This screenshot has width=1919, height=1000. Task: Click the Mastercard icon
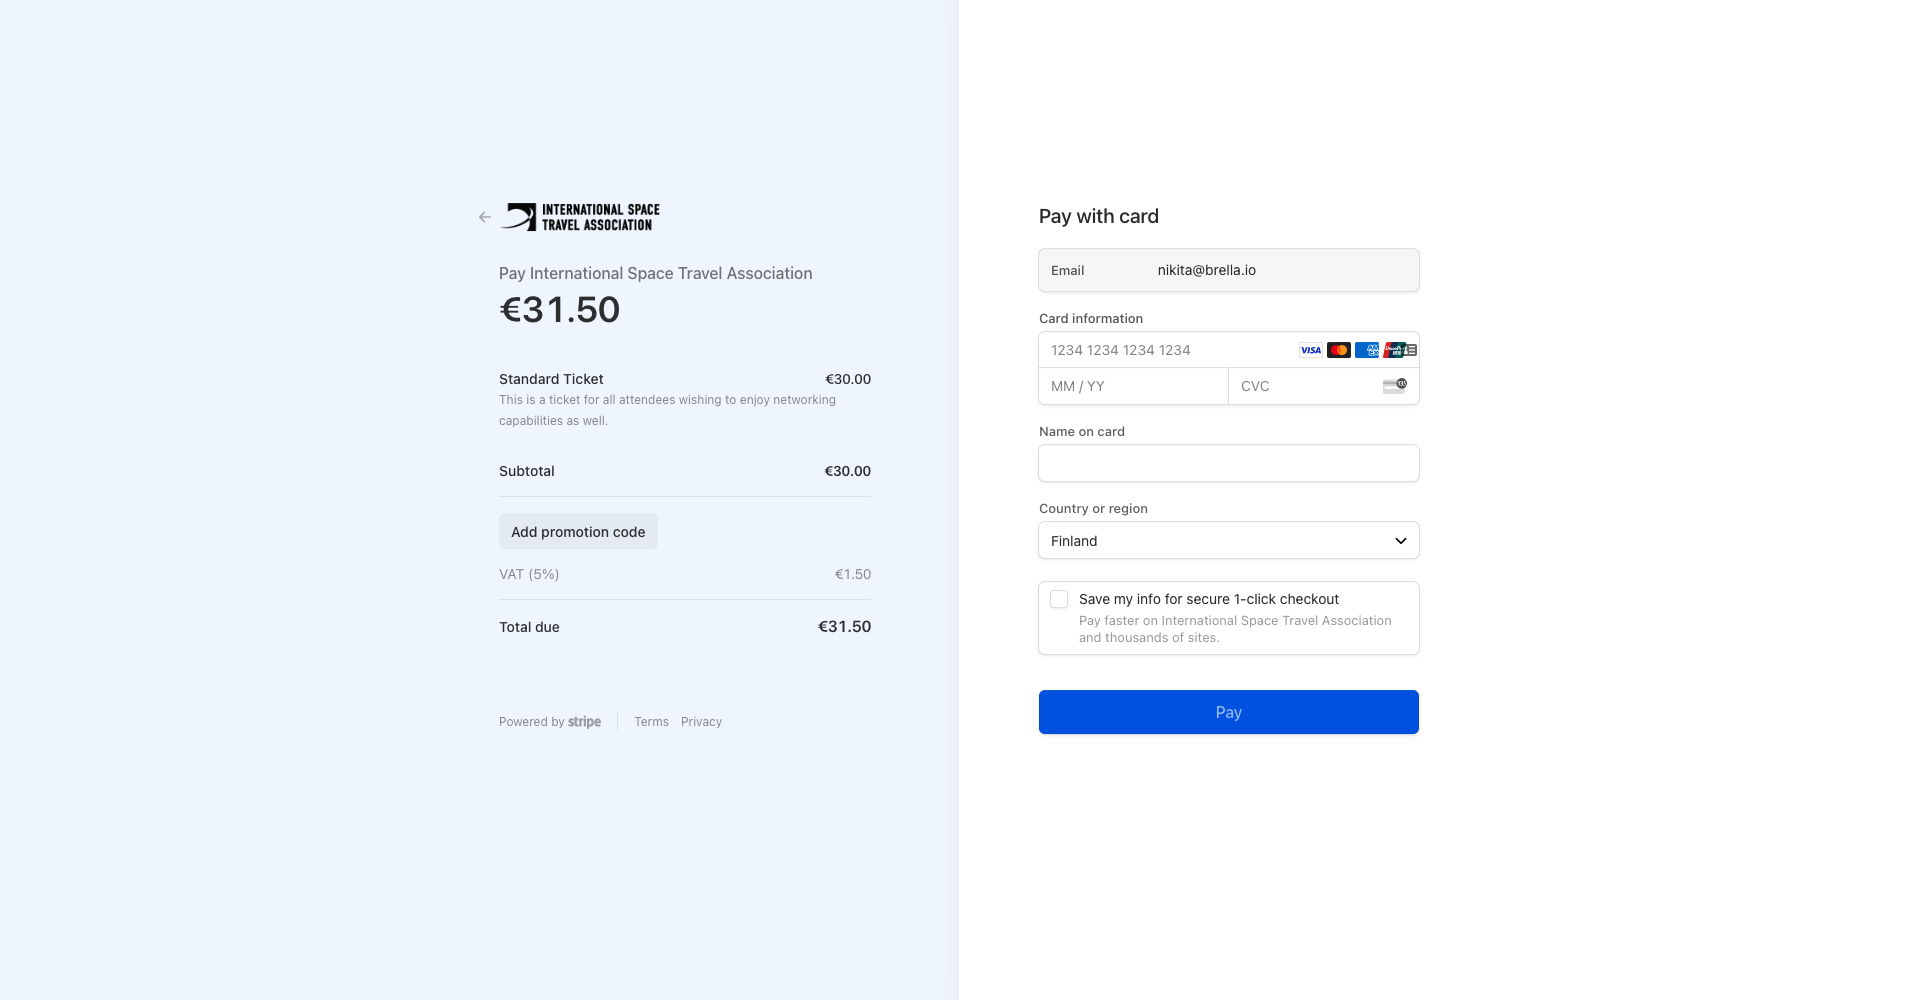(x=1338, y=350)
